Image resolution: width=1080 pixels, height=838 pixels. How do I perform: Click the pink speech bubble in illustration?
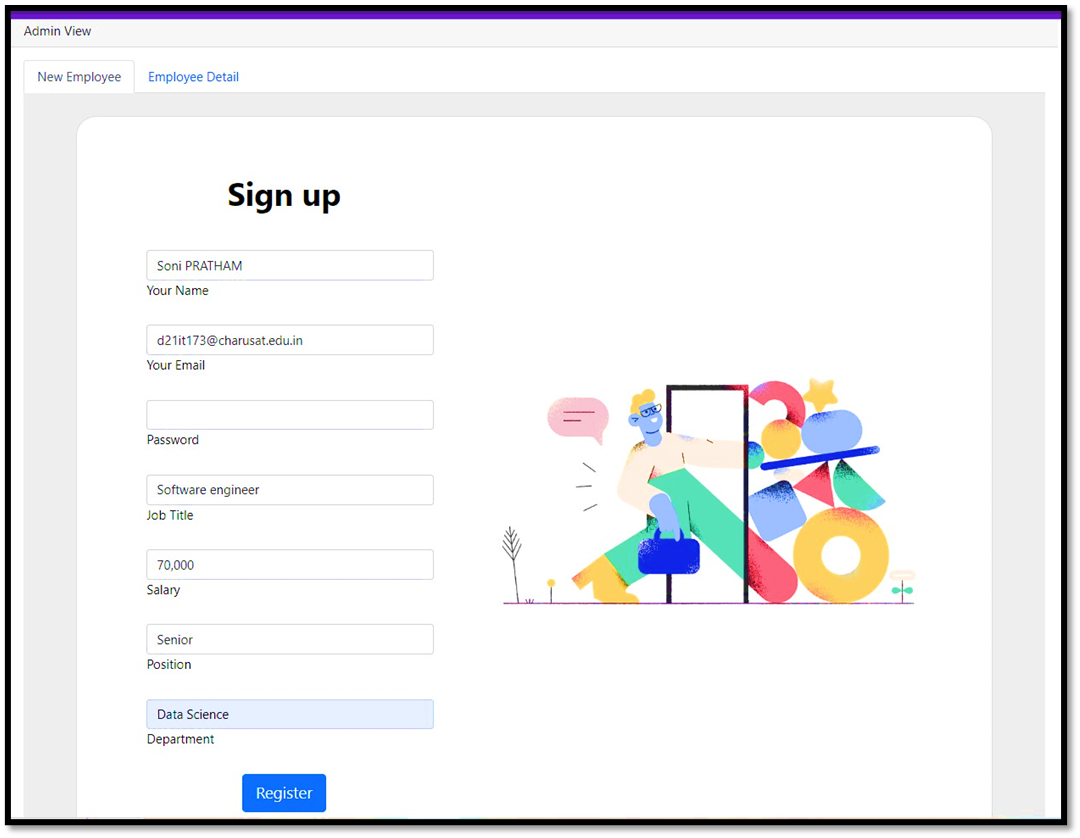click(x=578, y=419)
